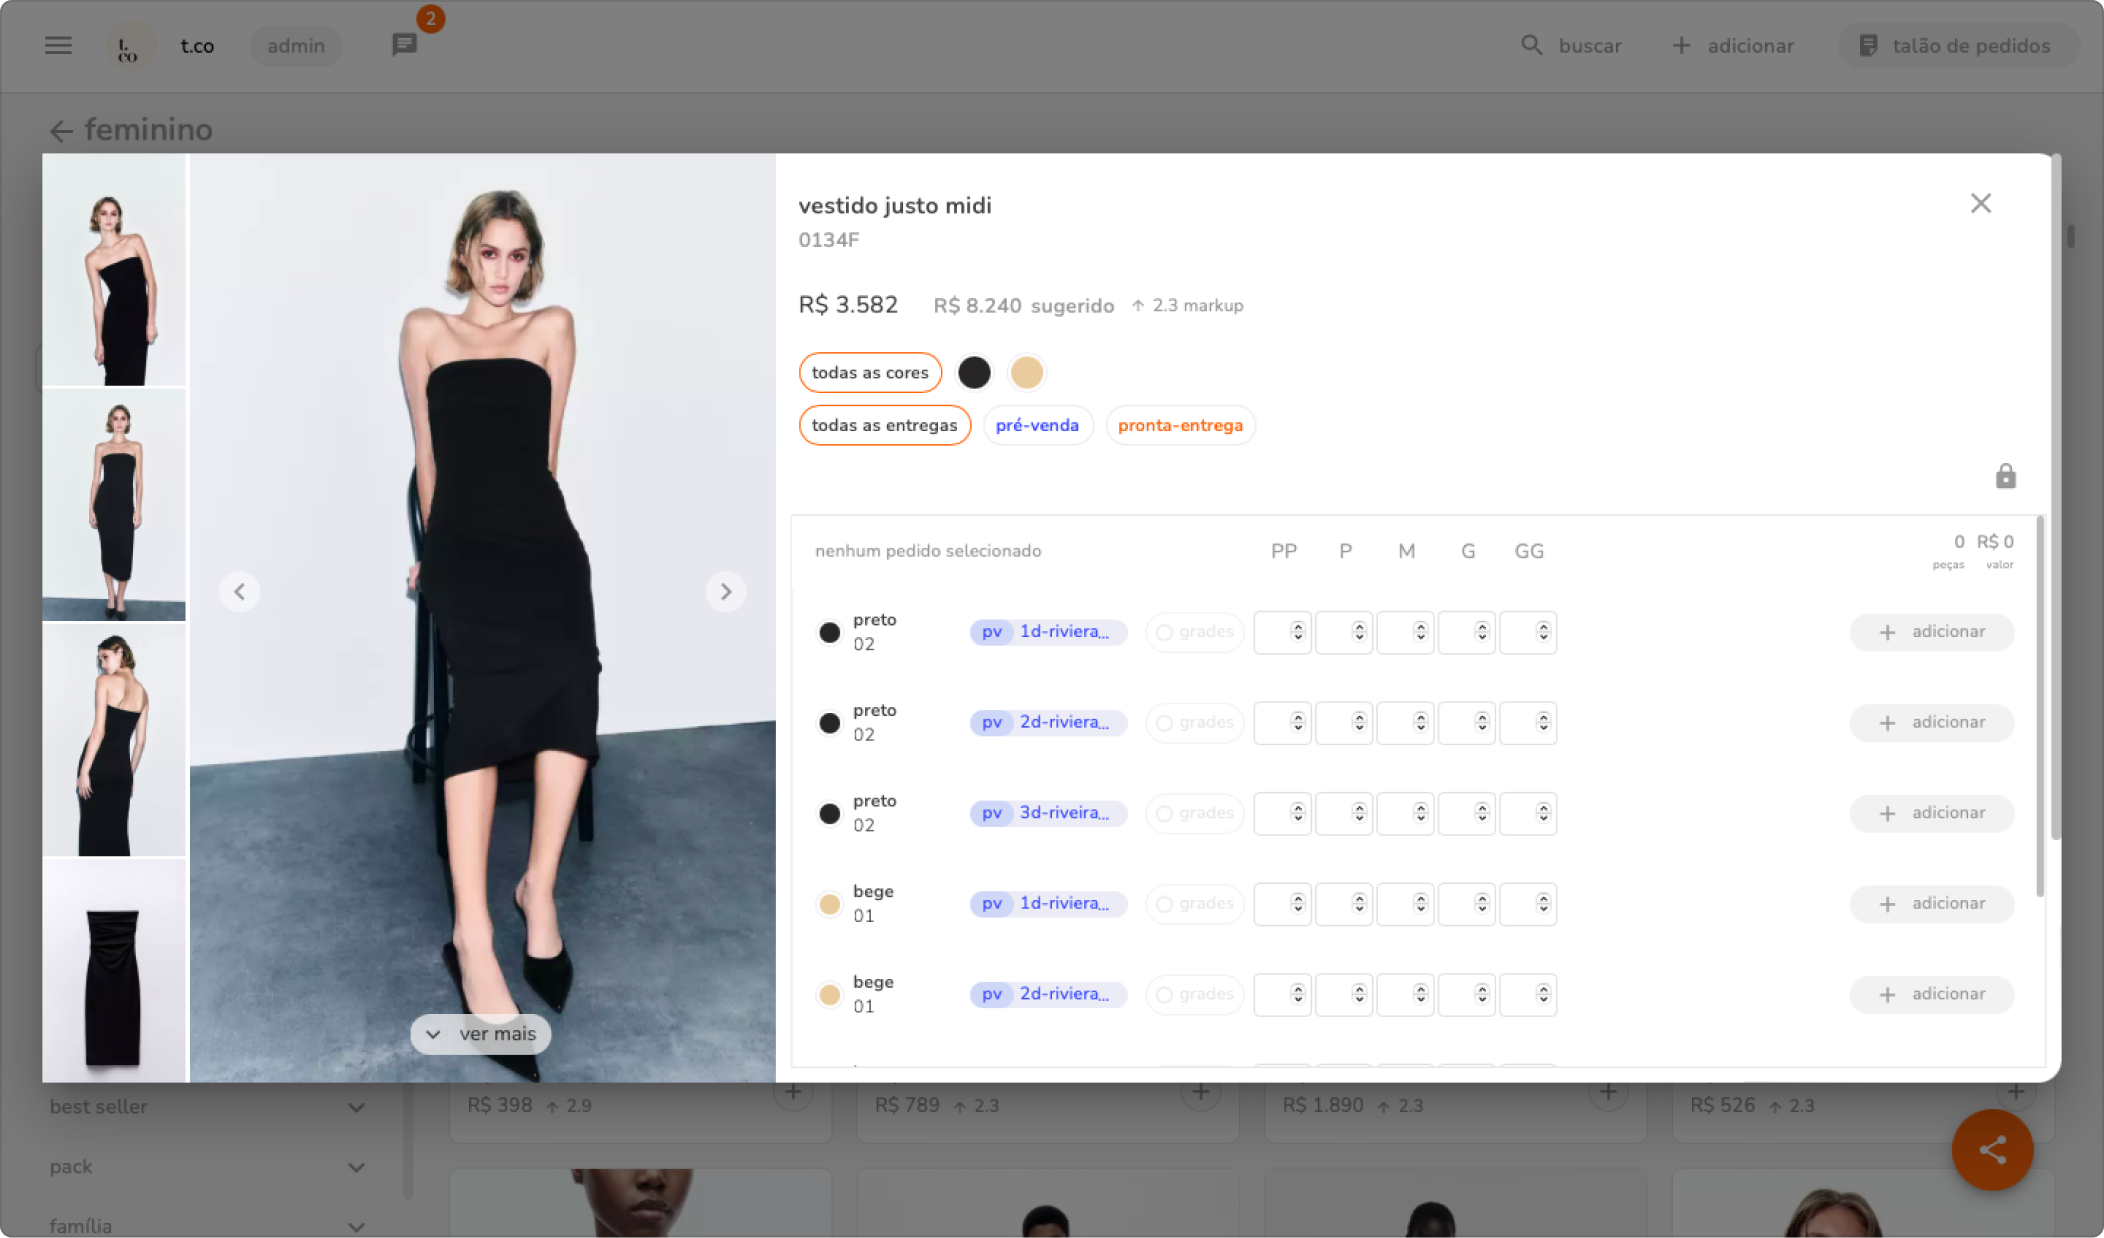Image resolution: width=2104 pixels, height=1238 pixels.
Task: Toggle grades radio for preto 3d-riviera row
Action: (x=1165, y=813)
